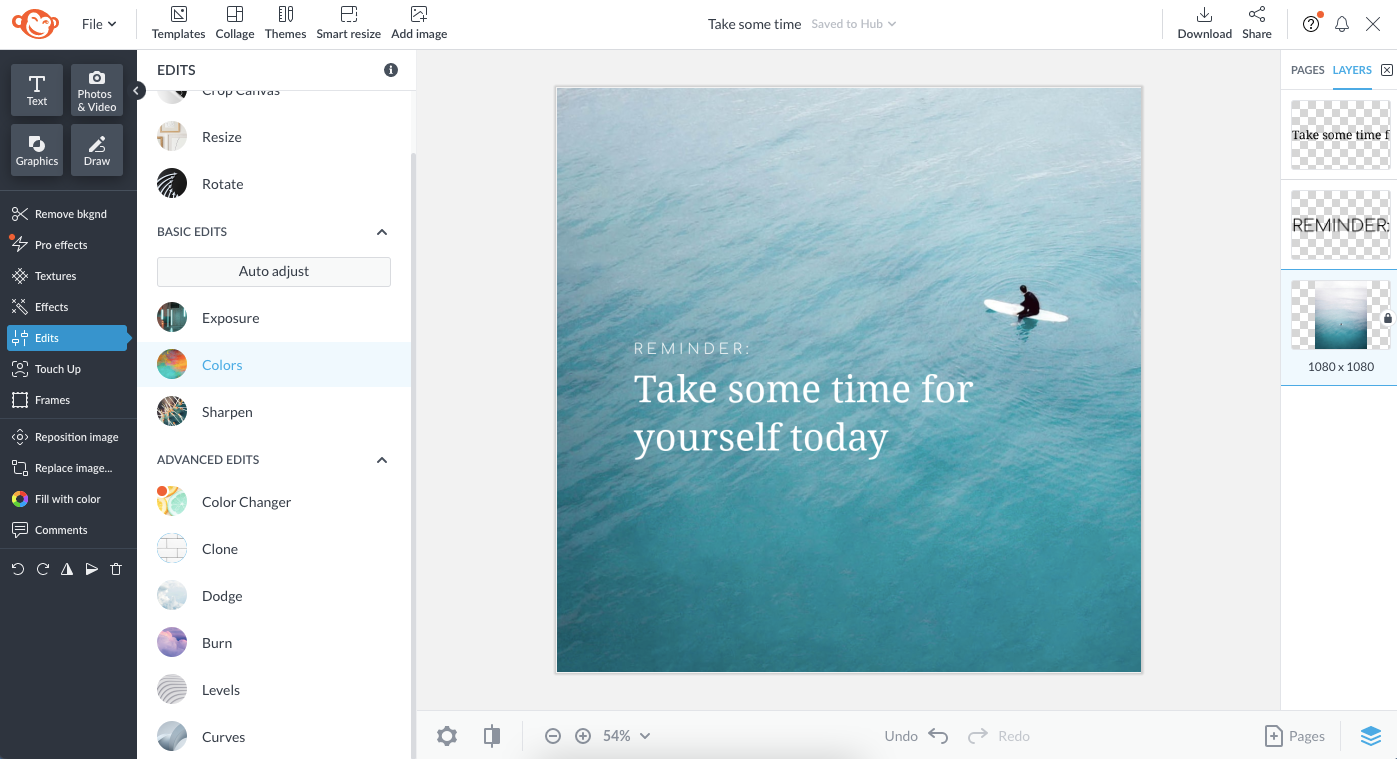Image resolution: width=1397 pixels, height=759 pixels.
Task: Open Pro effects
Action: click(x=68, y=245)
